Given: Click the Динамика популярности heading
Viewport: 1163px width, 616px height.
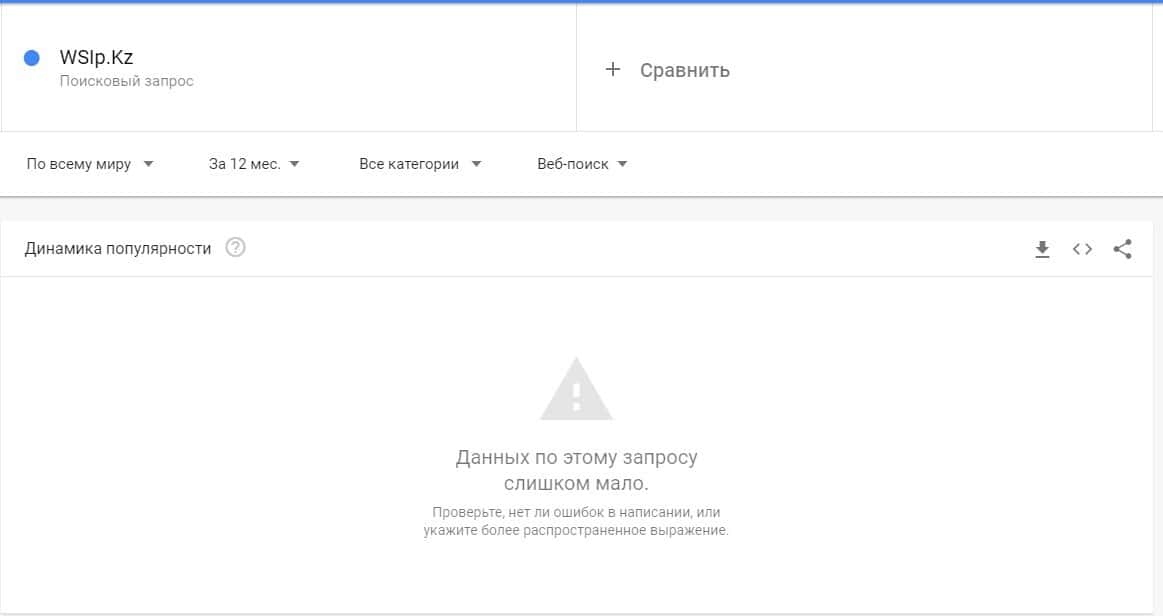Looking at the screenshot, I should click(x=118, y=248).
